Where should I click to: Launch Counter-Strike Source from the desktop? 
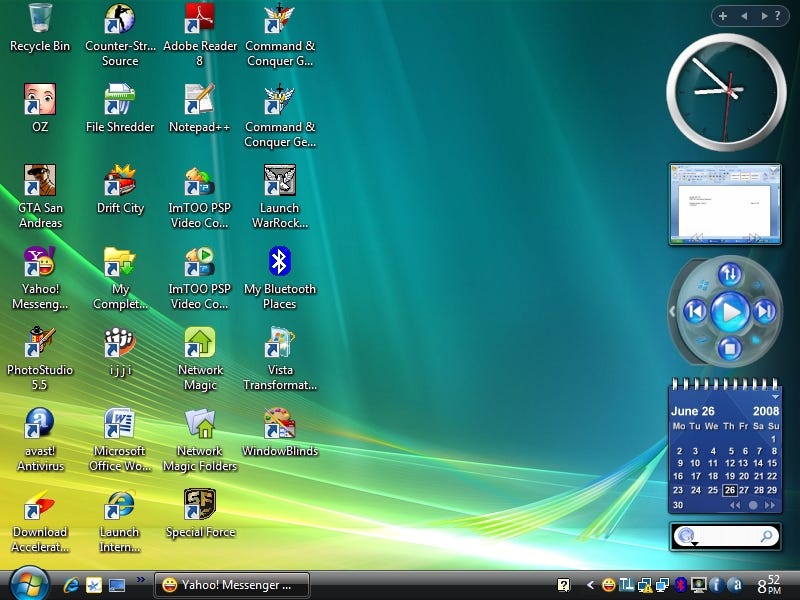(x=120, y=19)
